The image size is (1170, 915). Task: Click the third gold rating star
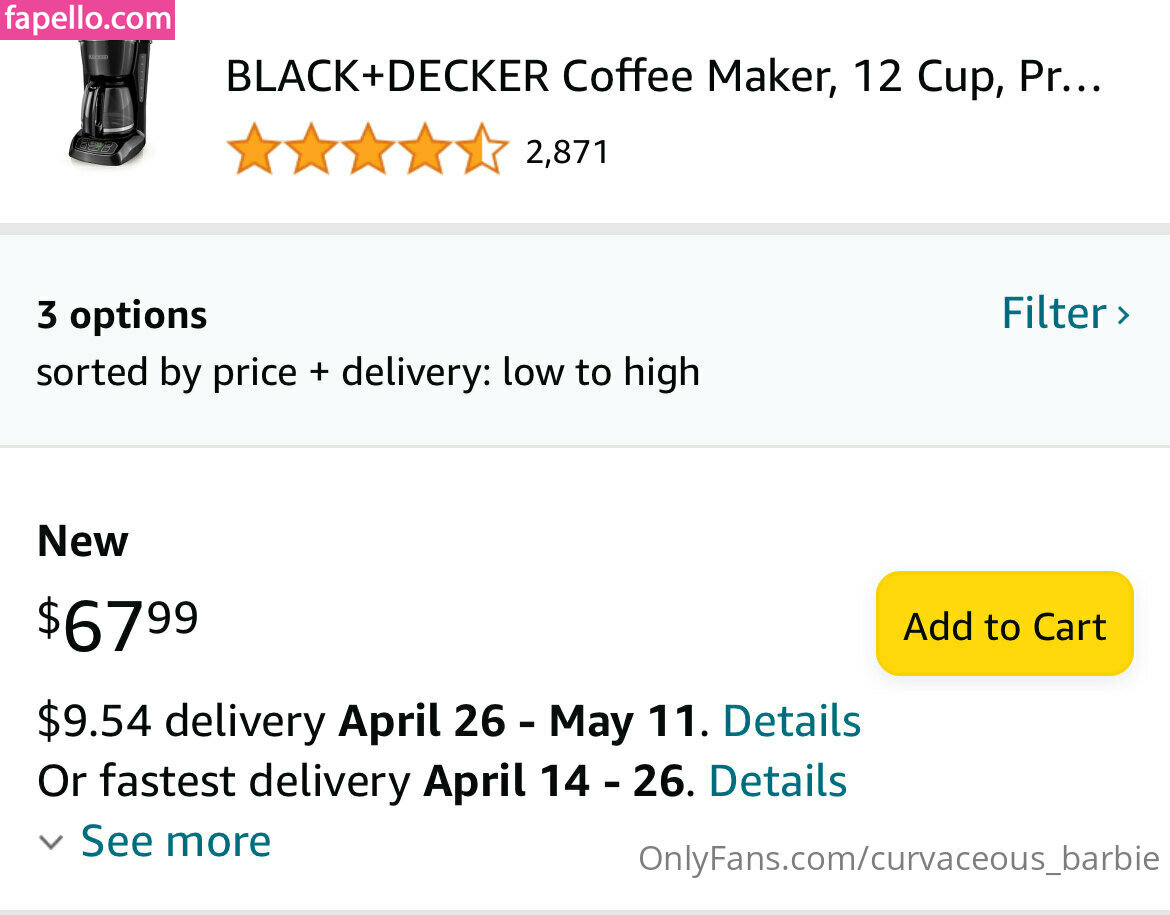pyautogui.click(x=368, y=150)
